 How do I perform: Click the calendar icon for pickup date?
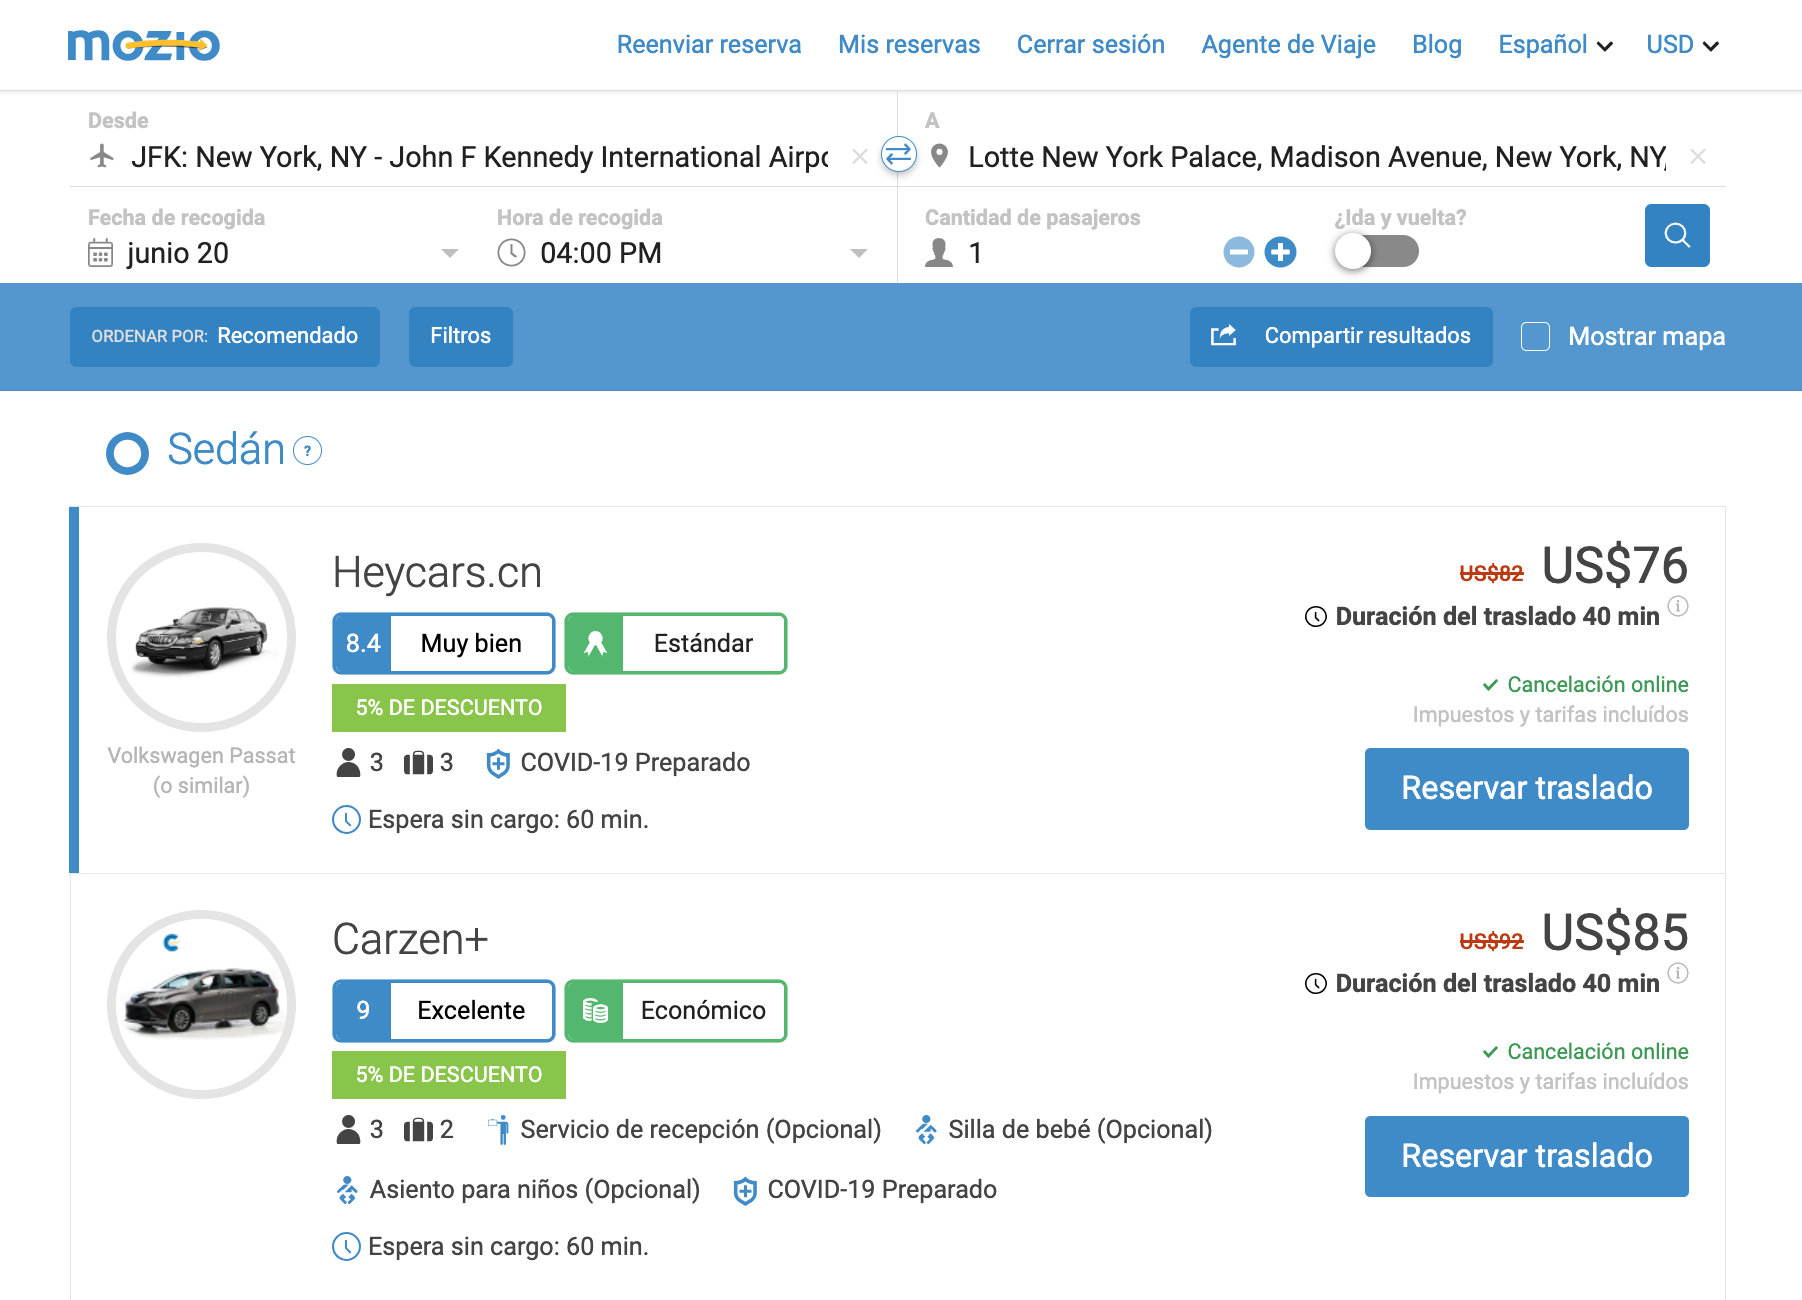[x=100, y=253]
